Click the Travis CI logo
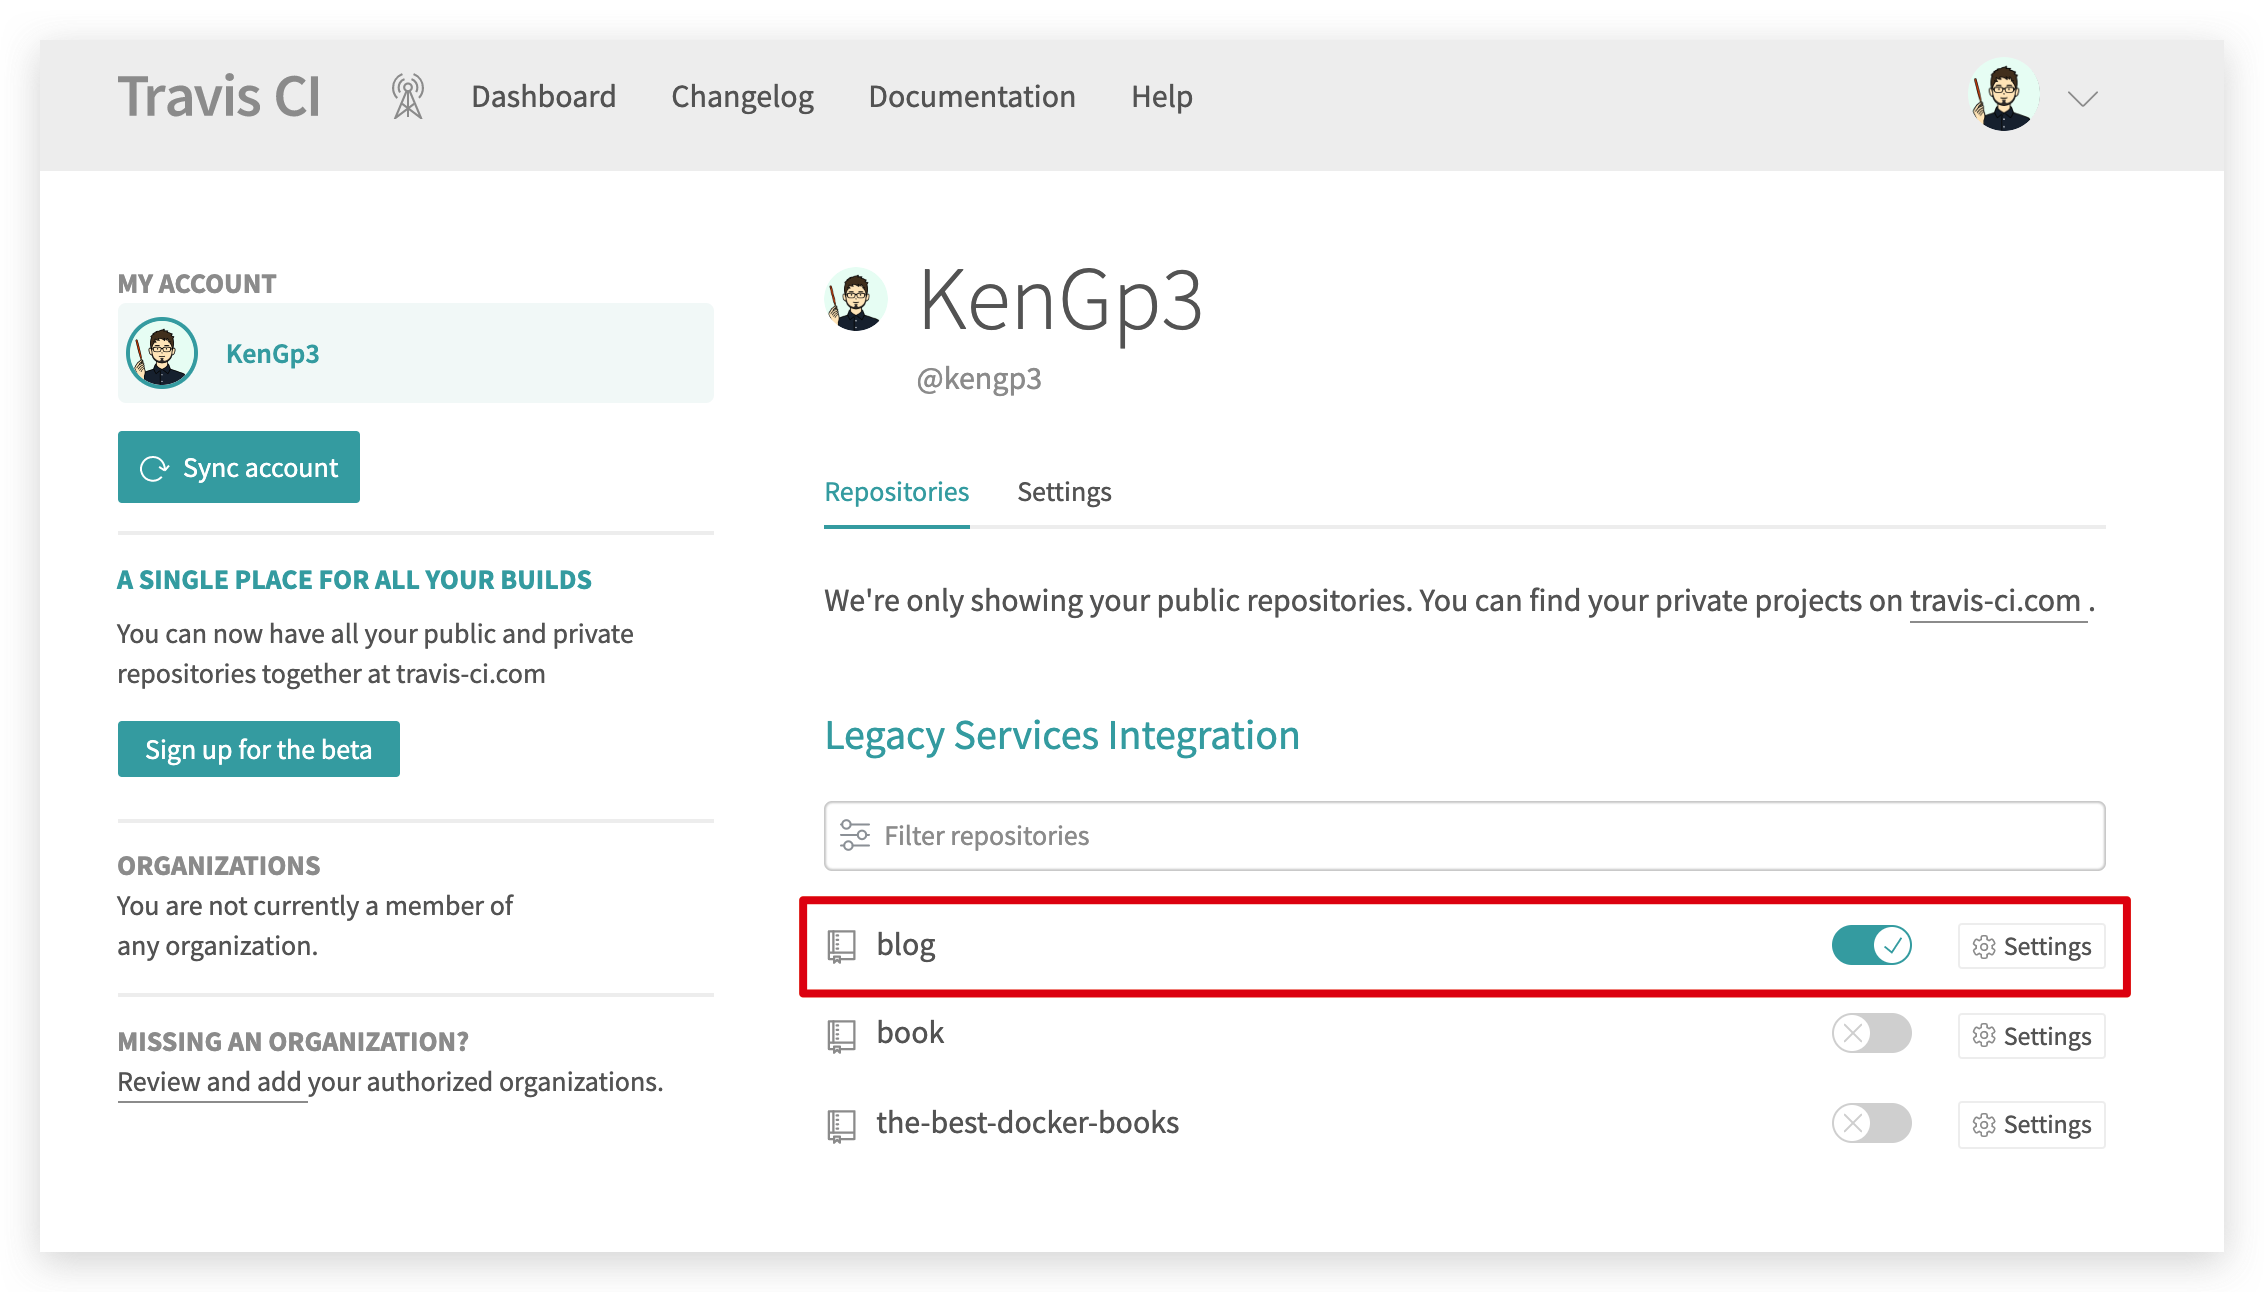Viewport: 2264px width, 1292px height. tap(219, 97)
